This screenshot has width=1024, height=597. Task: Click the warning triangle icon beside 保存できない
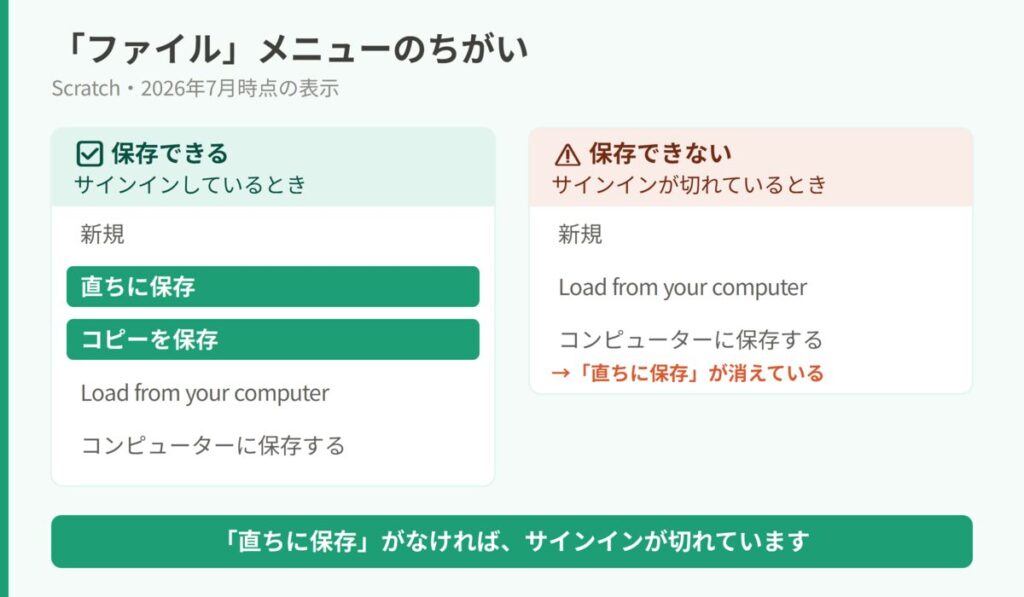tap(567, 155)
